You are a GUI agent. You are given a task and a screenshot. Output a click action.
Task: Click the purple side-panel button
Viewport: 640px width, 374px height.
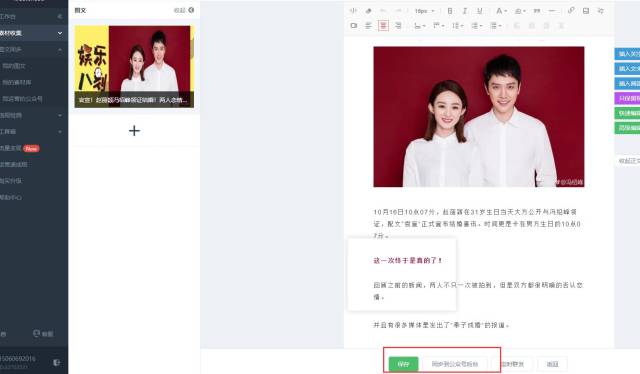pyautogui.click(x=628, y=98)
